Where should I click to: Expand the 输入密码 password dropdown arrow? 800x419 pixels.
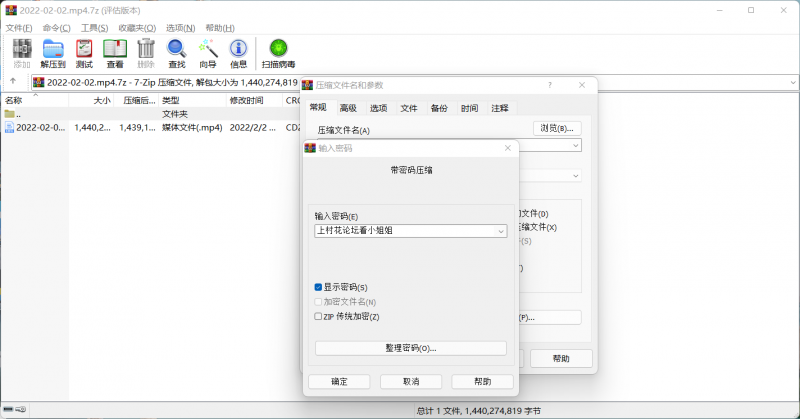[500, 232]
